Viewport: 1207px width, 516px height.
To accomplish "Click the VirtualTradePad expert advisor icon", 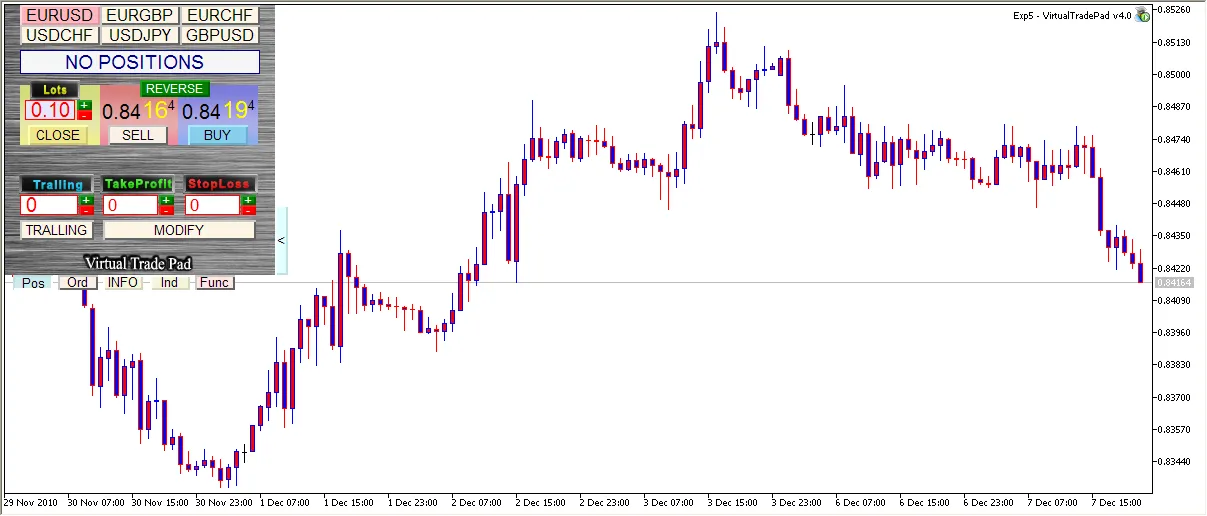I will (x=1142, y=15).
